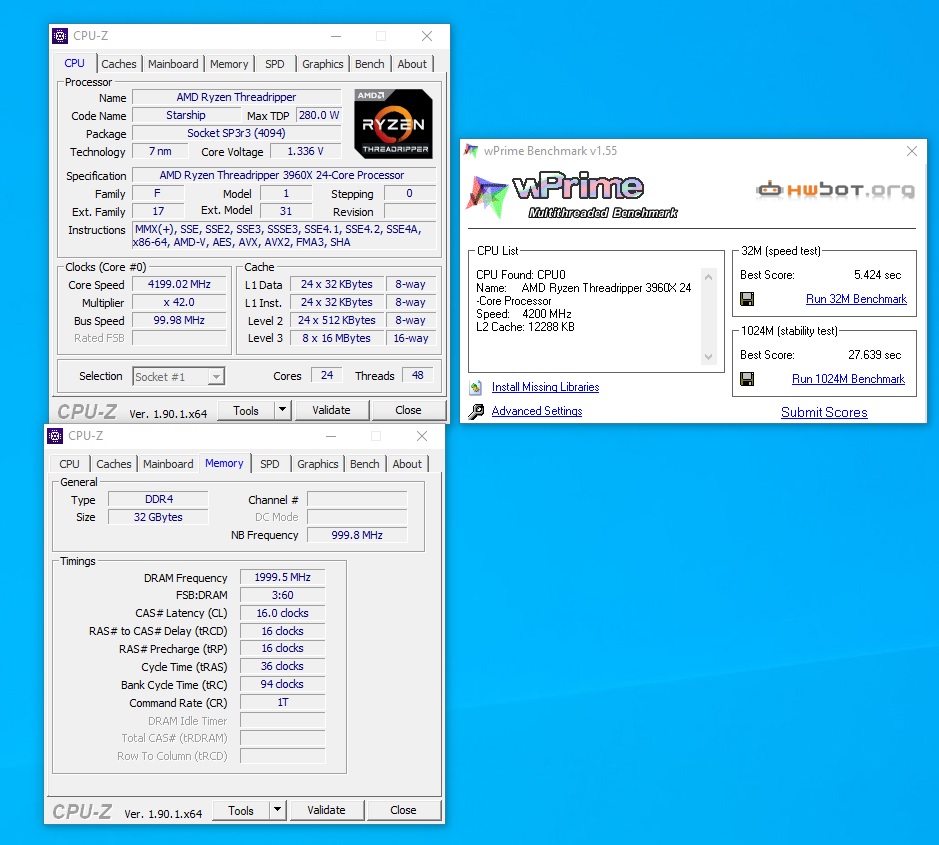Click Bank Cycle Time value 94 clocks

coord(283,684)
